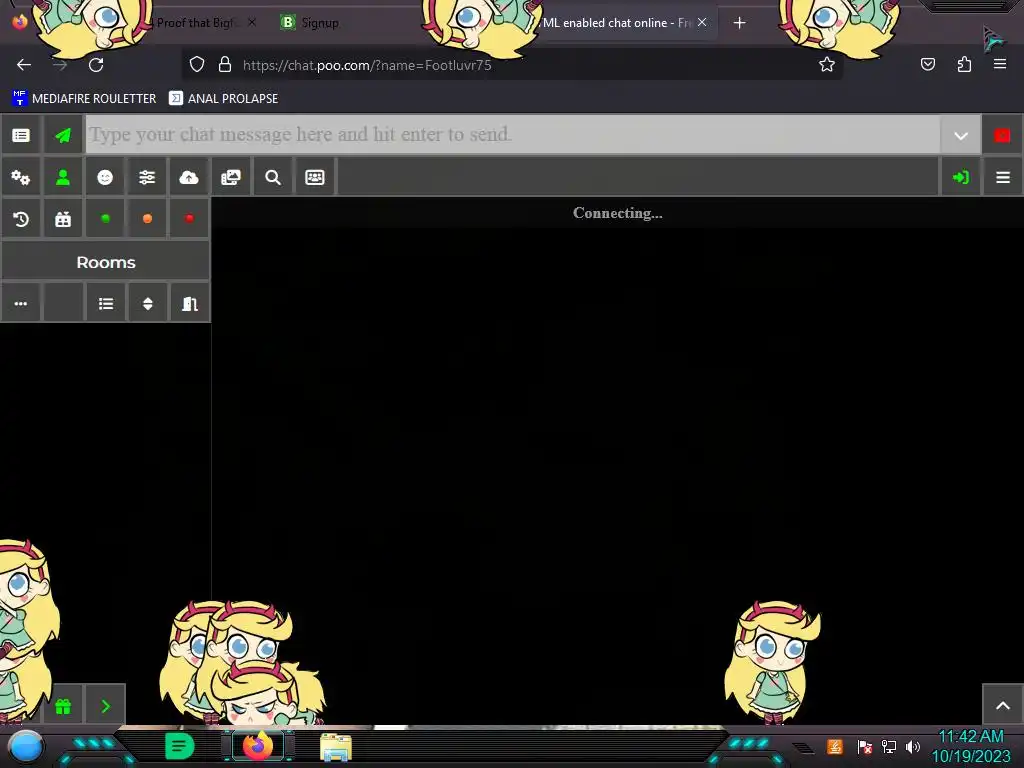
Task: Click the green login arrow icon
Action: pyautogui.click(x=961, y=177)
